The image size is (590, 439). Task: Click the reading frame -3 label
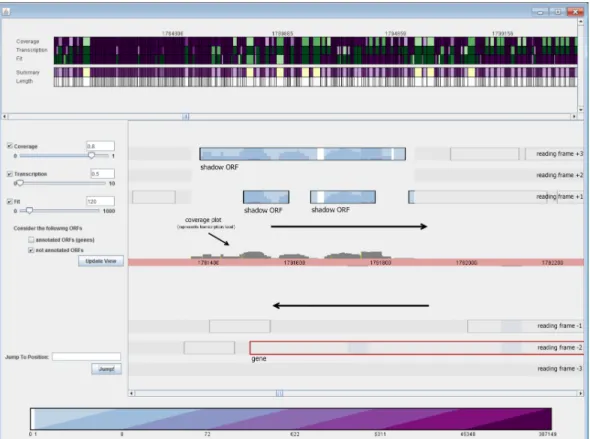pyautogui.click(x=560, y=369)
